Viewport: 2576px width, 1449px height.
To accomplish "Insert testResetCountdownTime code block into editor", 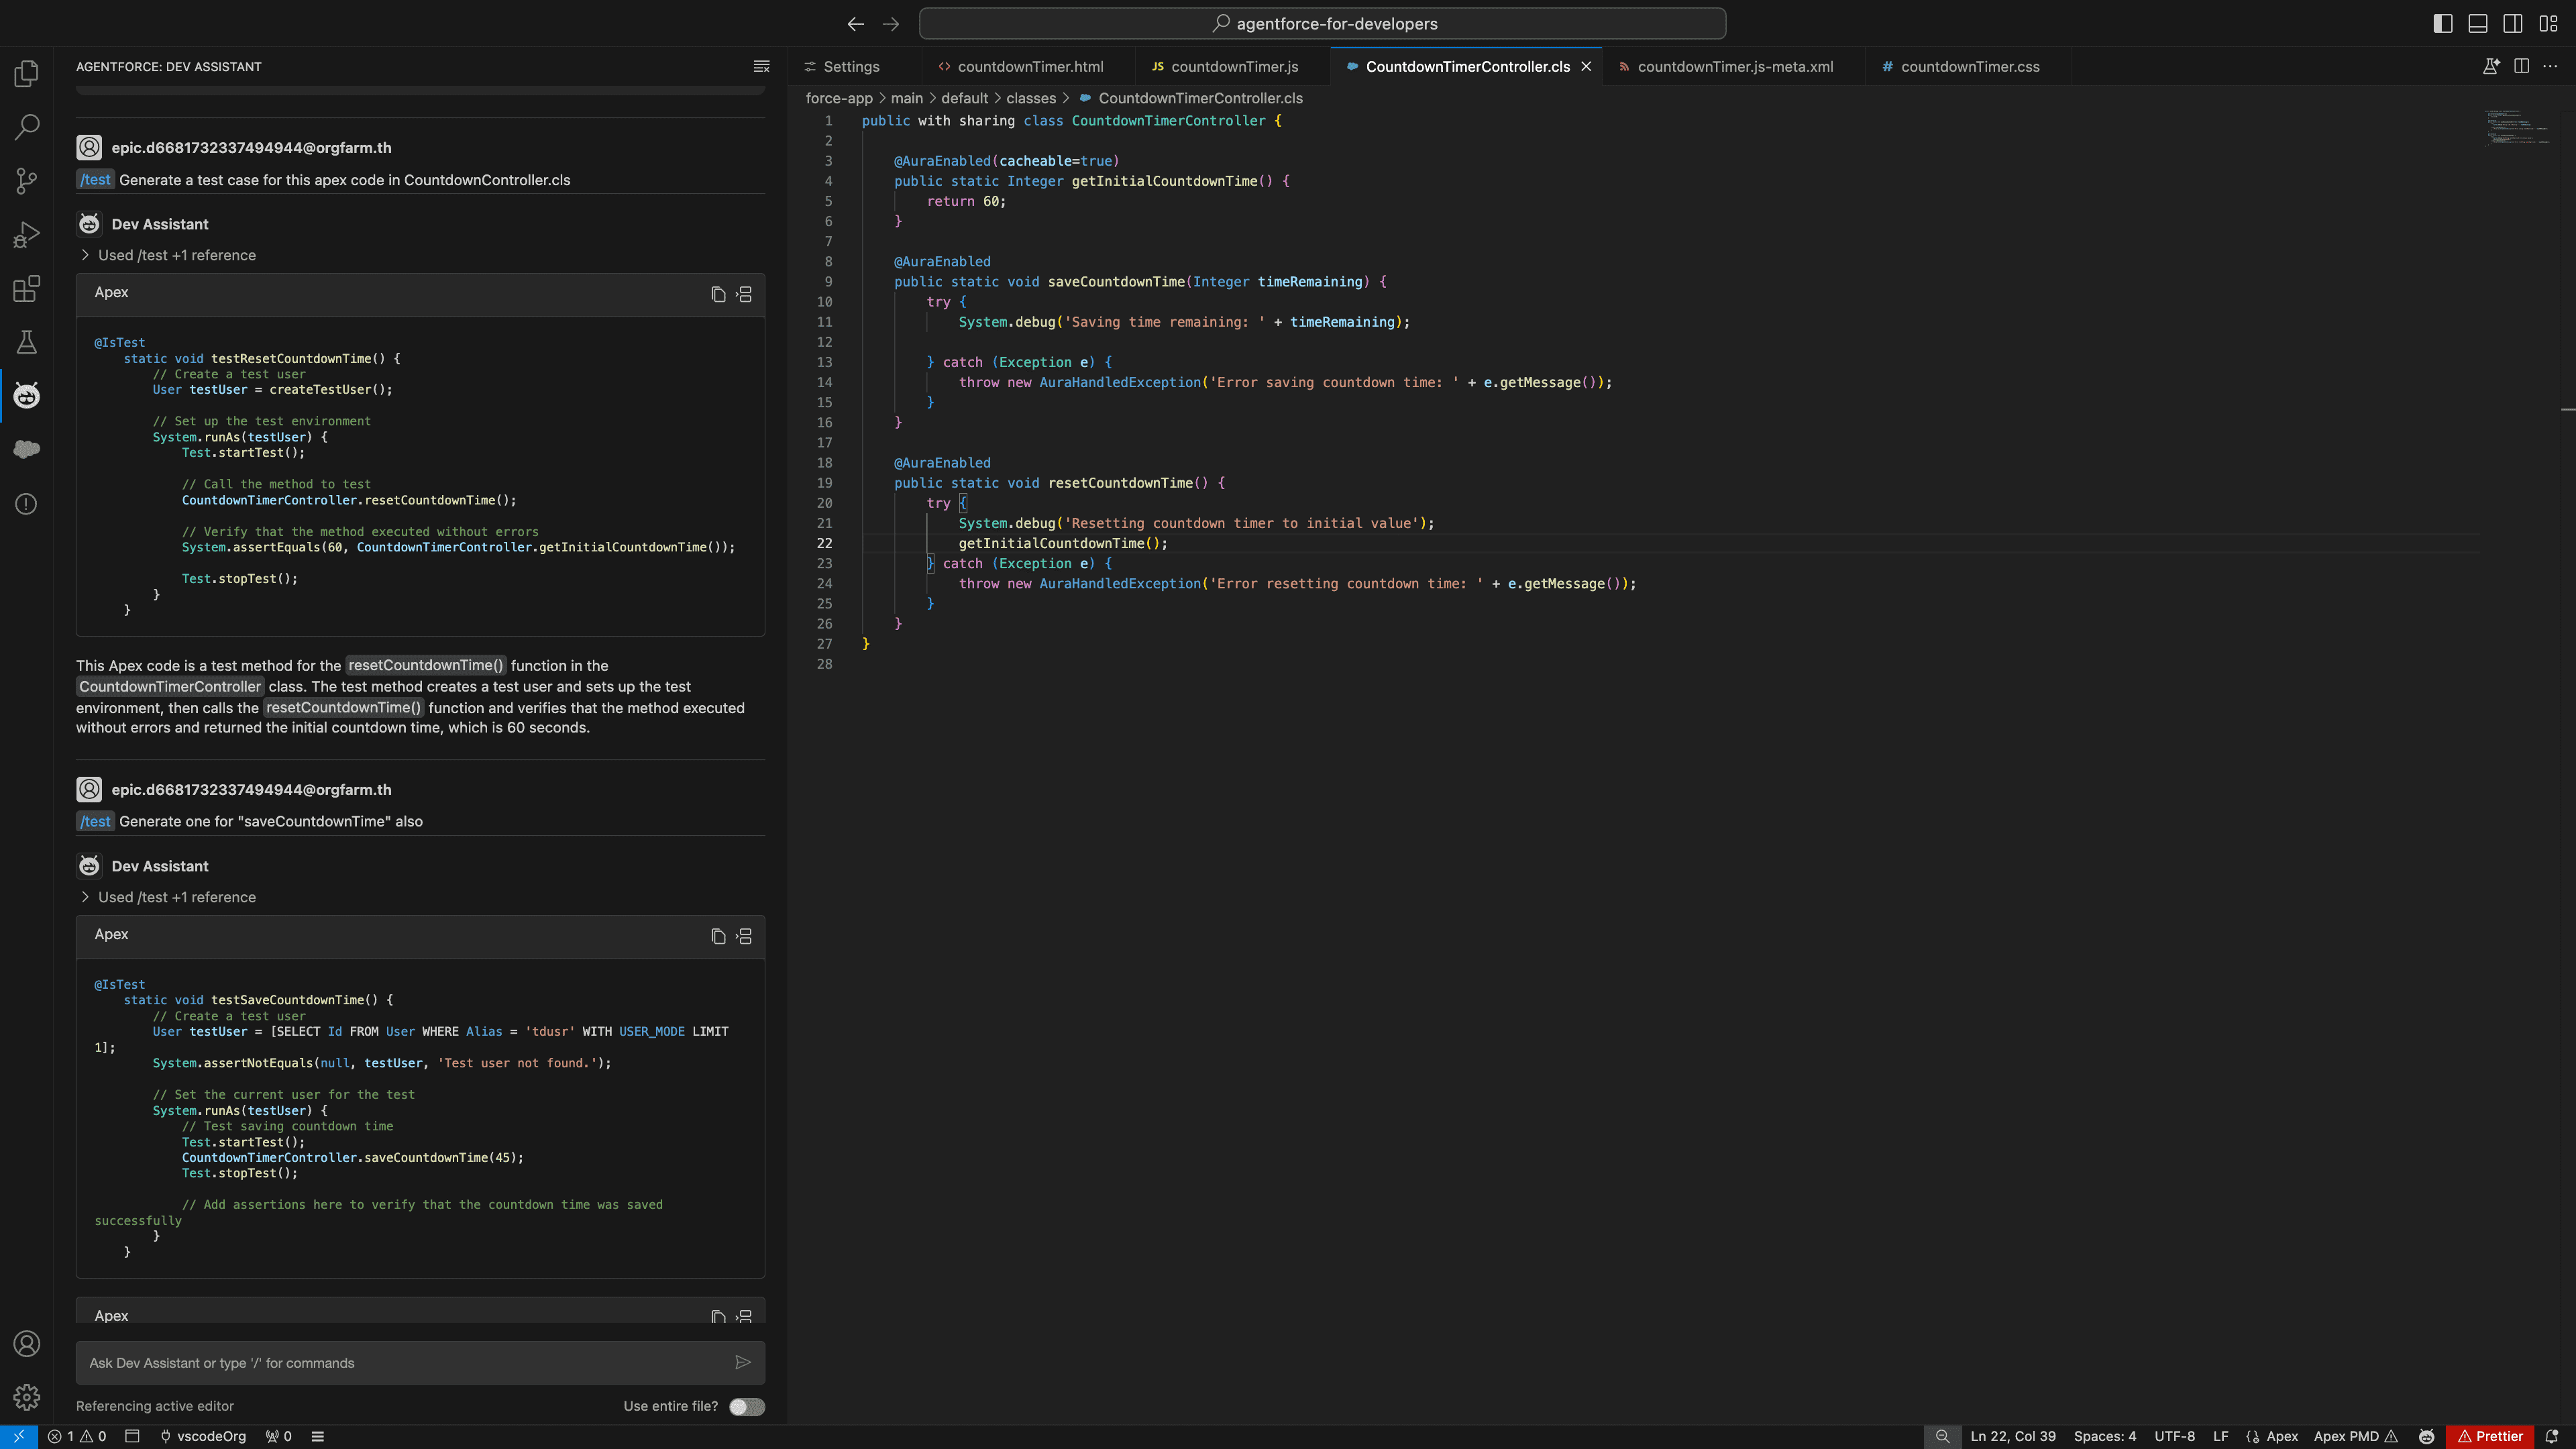I will tap(744, 294).
